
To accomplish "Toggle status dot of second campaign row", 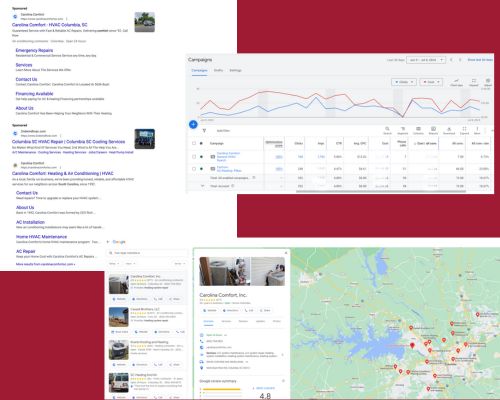I will [x=201, y=169].
